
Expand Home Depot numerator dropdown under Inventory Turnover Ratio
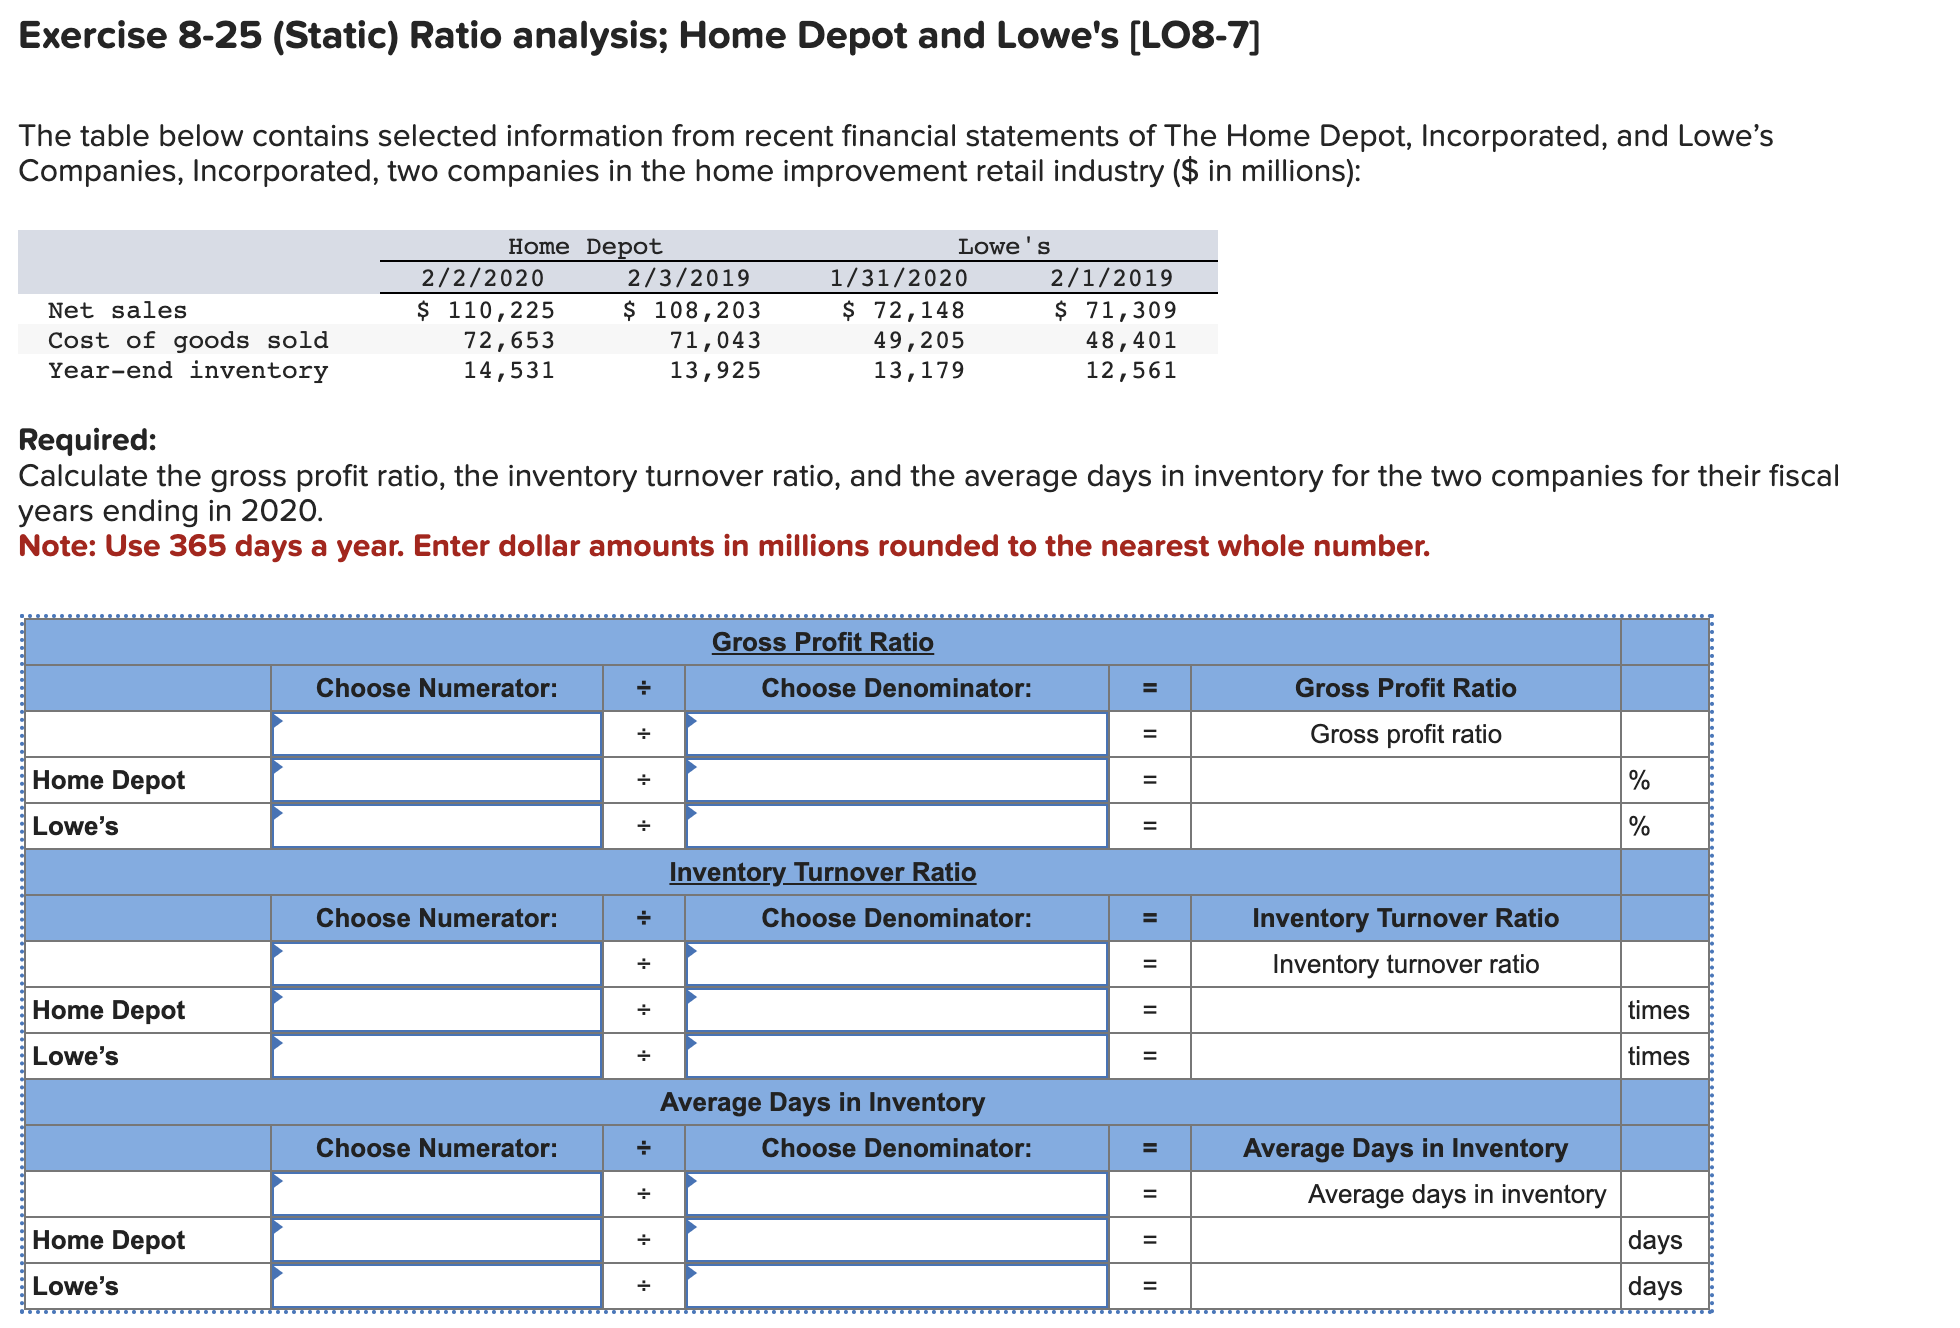coord(437,1009)
